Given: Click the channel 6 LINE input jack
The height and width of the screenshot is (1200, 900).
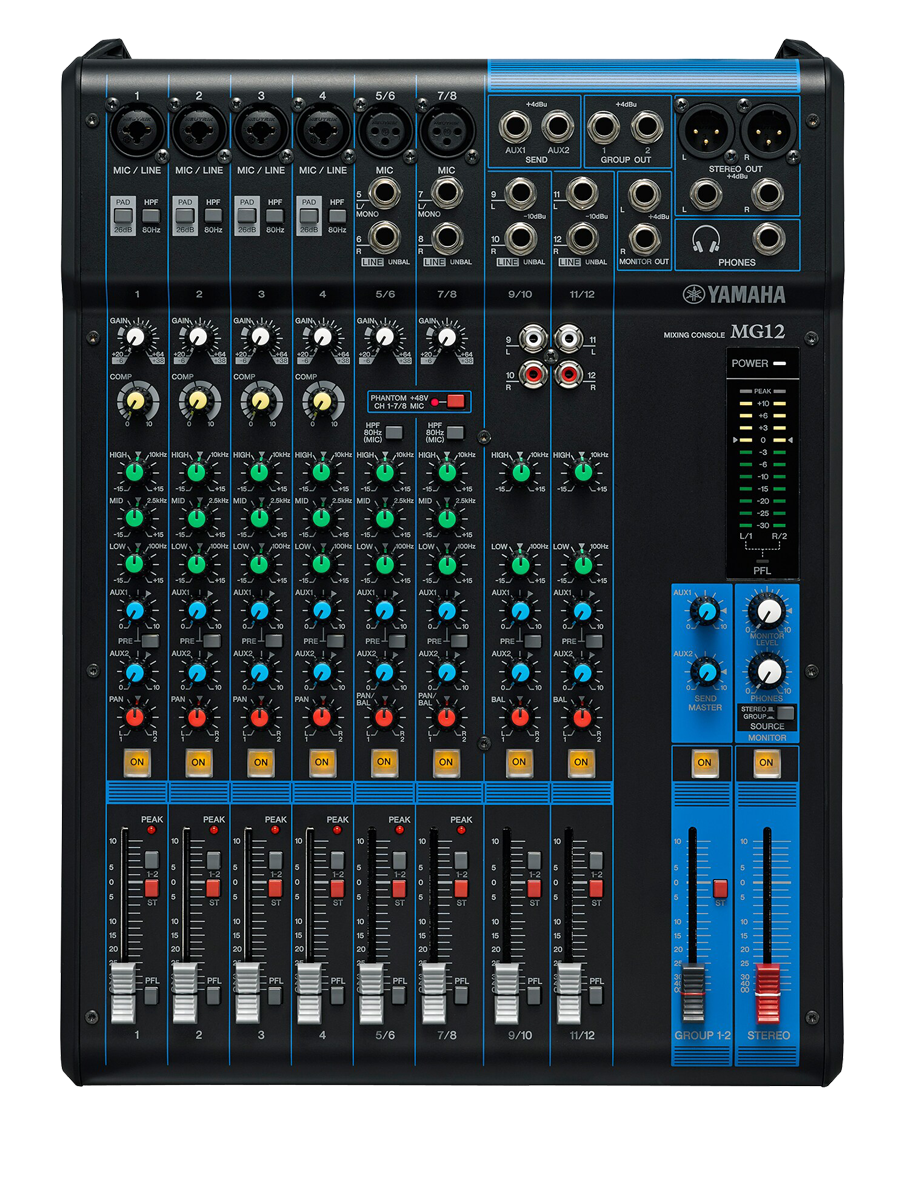Looking at the screenshot, I should point(386,238).
